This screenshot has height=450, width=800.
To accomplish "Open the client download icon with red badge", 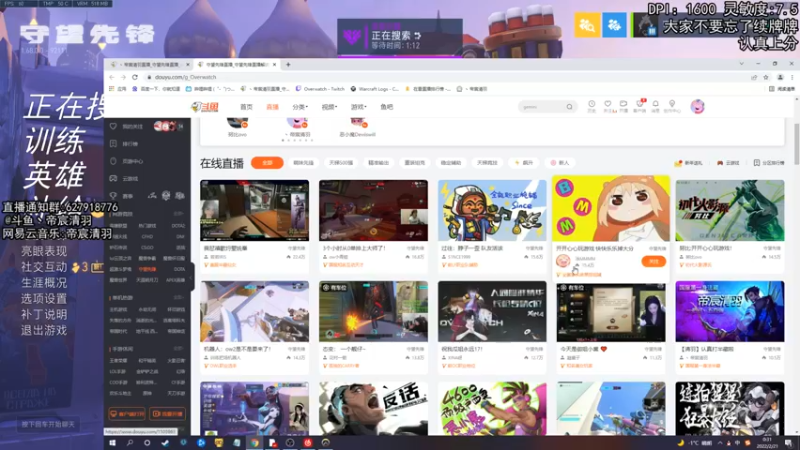I will click(x=640, y=106).
